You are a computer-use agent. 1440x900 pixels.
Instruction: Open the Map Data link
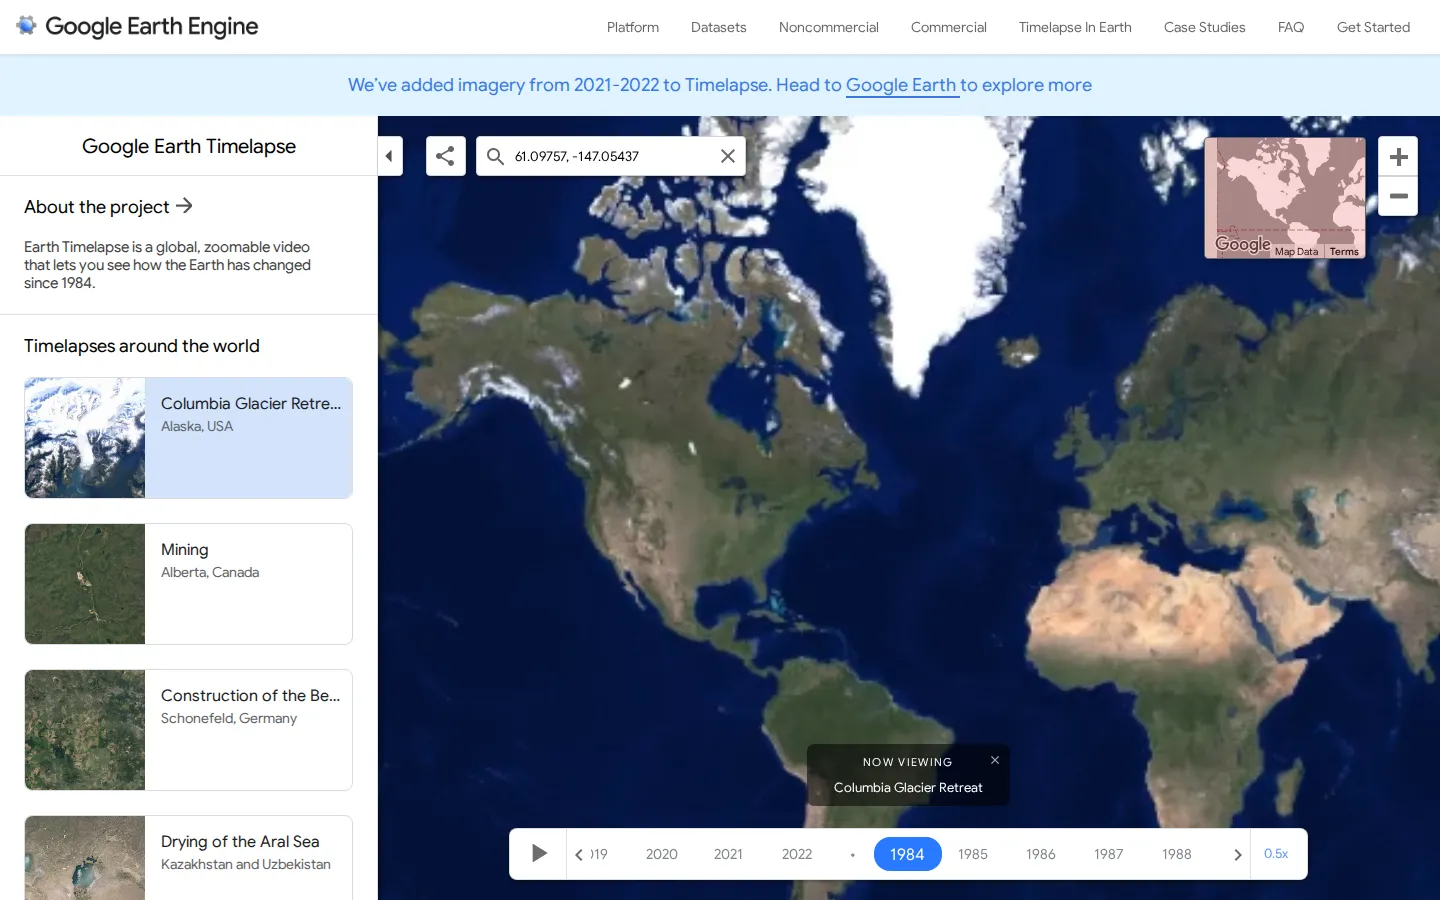click(x=1296, y=252)
